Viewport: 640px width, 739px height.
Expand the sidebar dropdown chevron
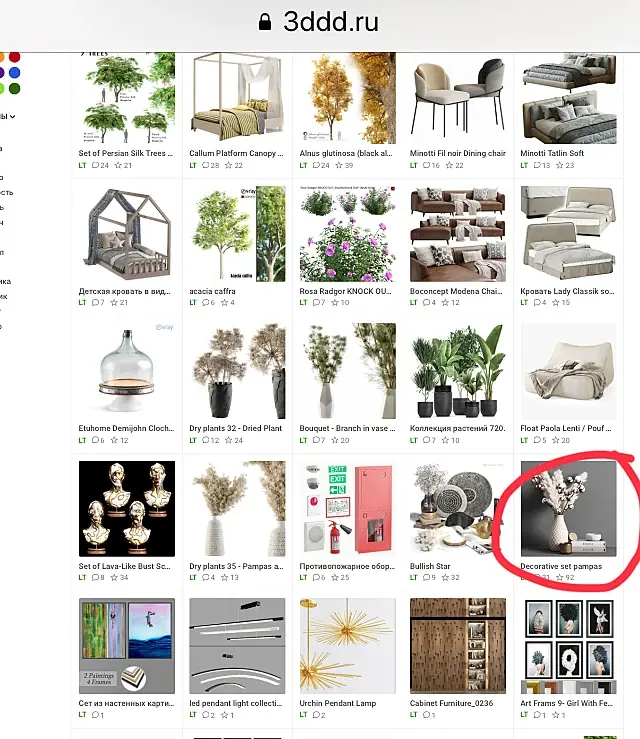pos(12,116)
